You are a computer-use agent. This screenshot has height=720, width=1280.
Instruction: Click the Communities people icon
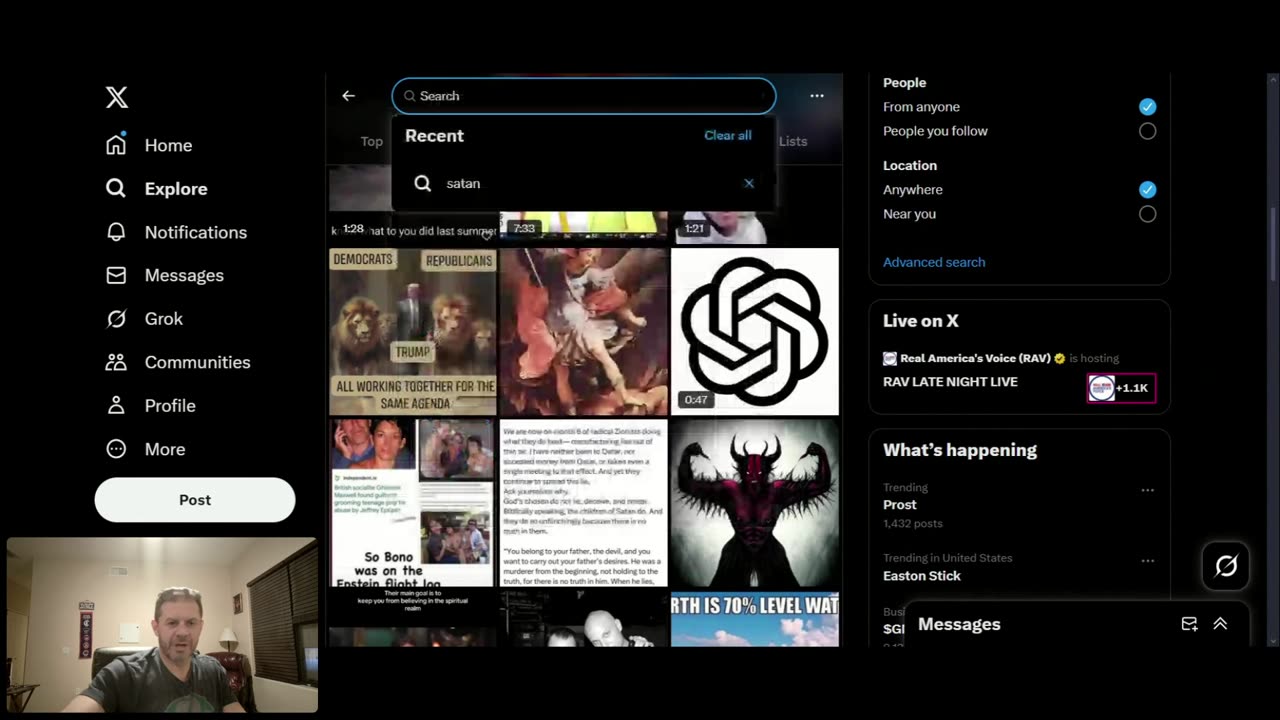(116, 362)
